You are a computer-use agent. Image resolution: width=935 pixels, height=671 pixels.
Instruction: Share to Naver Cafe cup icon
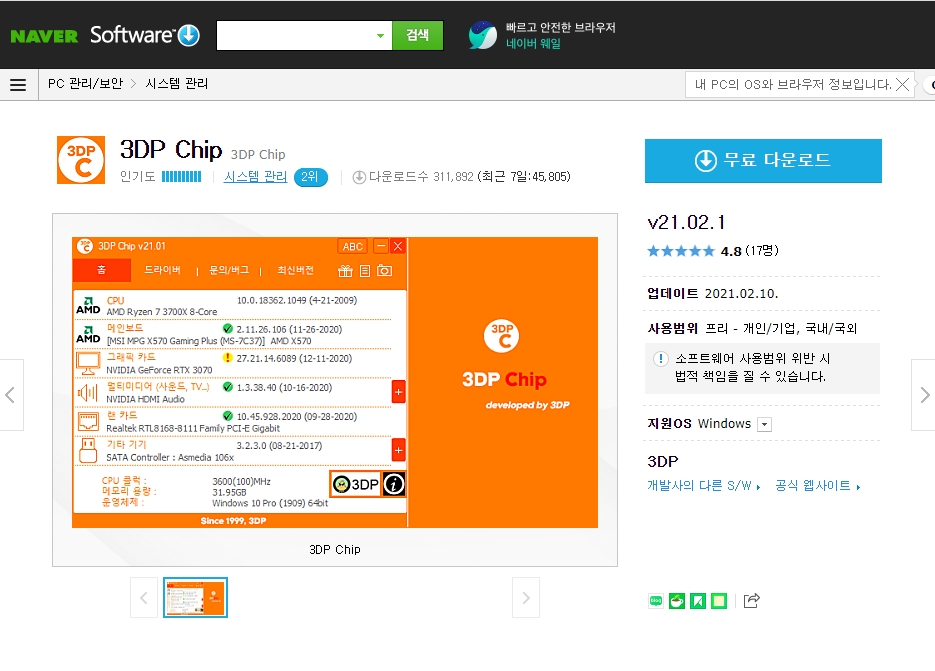[677, 601]
